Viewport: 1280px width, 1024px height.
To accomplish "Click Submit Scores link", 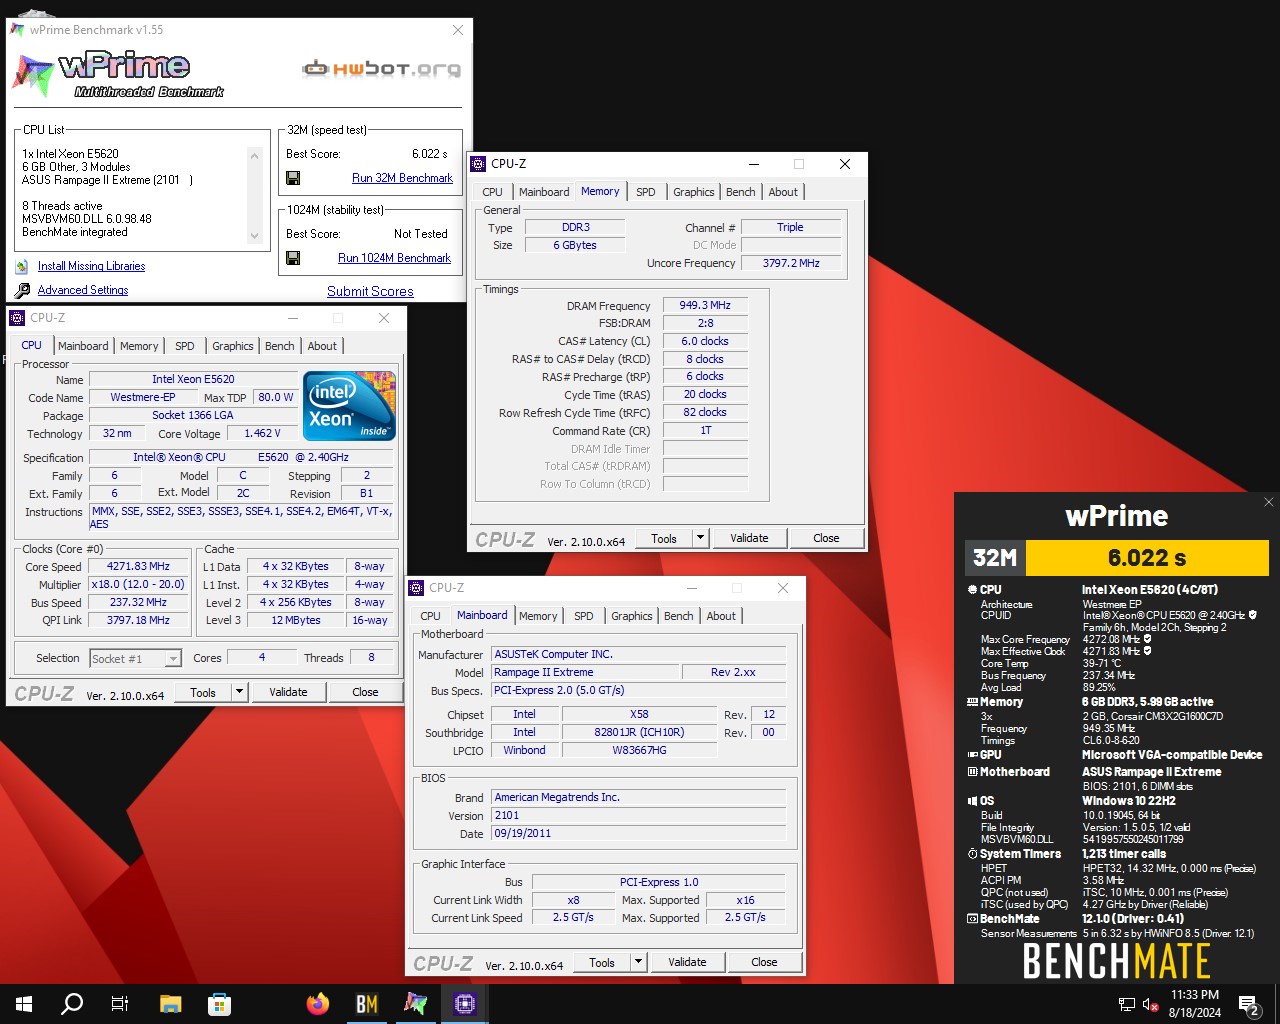I will (370, 291).
